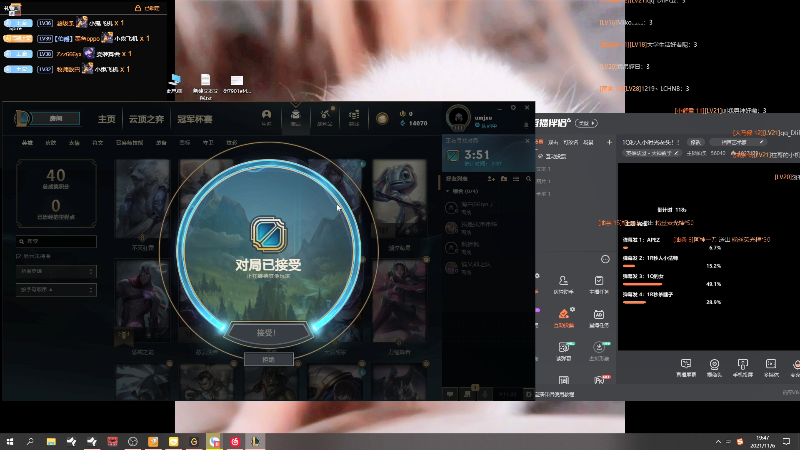This screenshot has height=450, width=800.
Task: Open the 冠军杯赛 Clash tab
Action: click(194, 119)
